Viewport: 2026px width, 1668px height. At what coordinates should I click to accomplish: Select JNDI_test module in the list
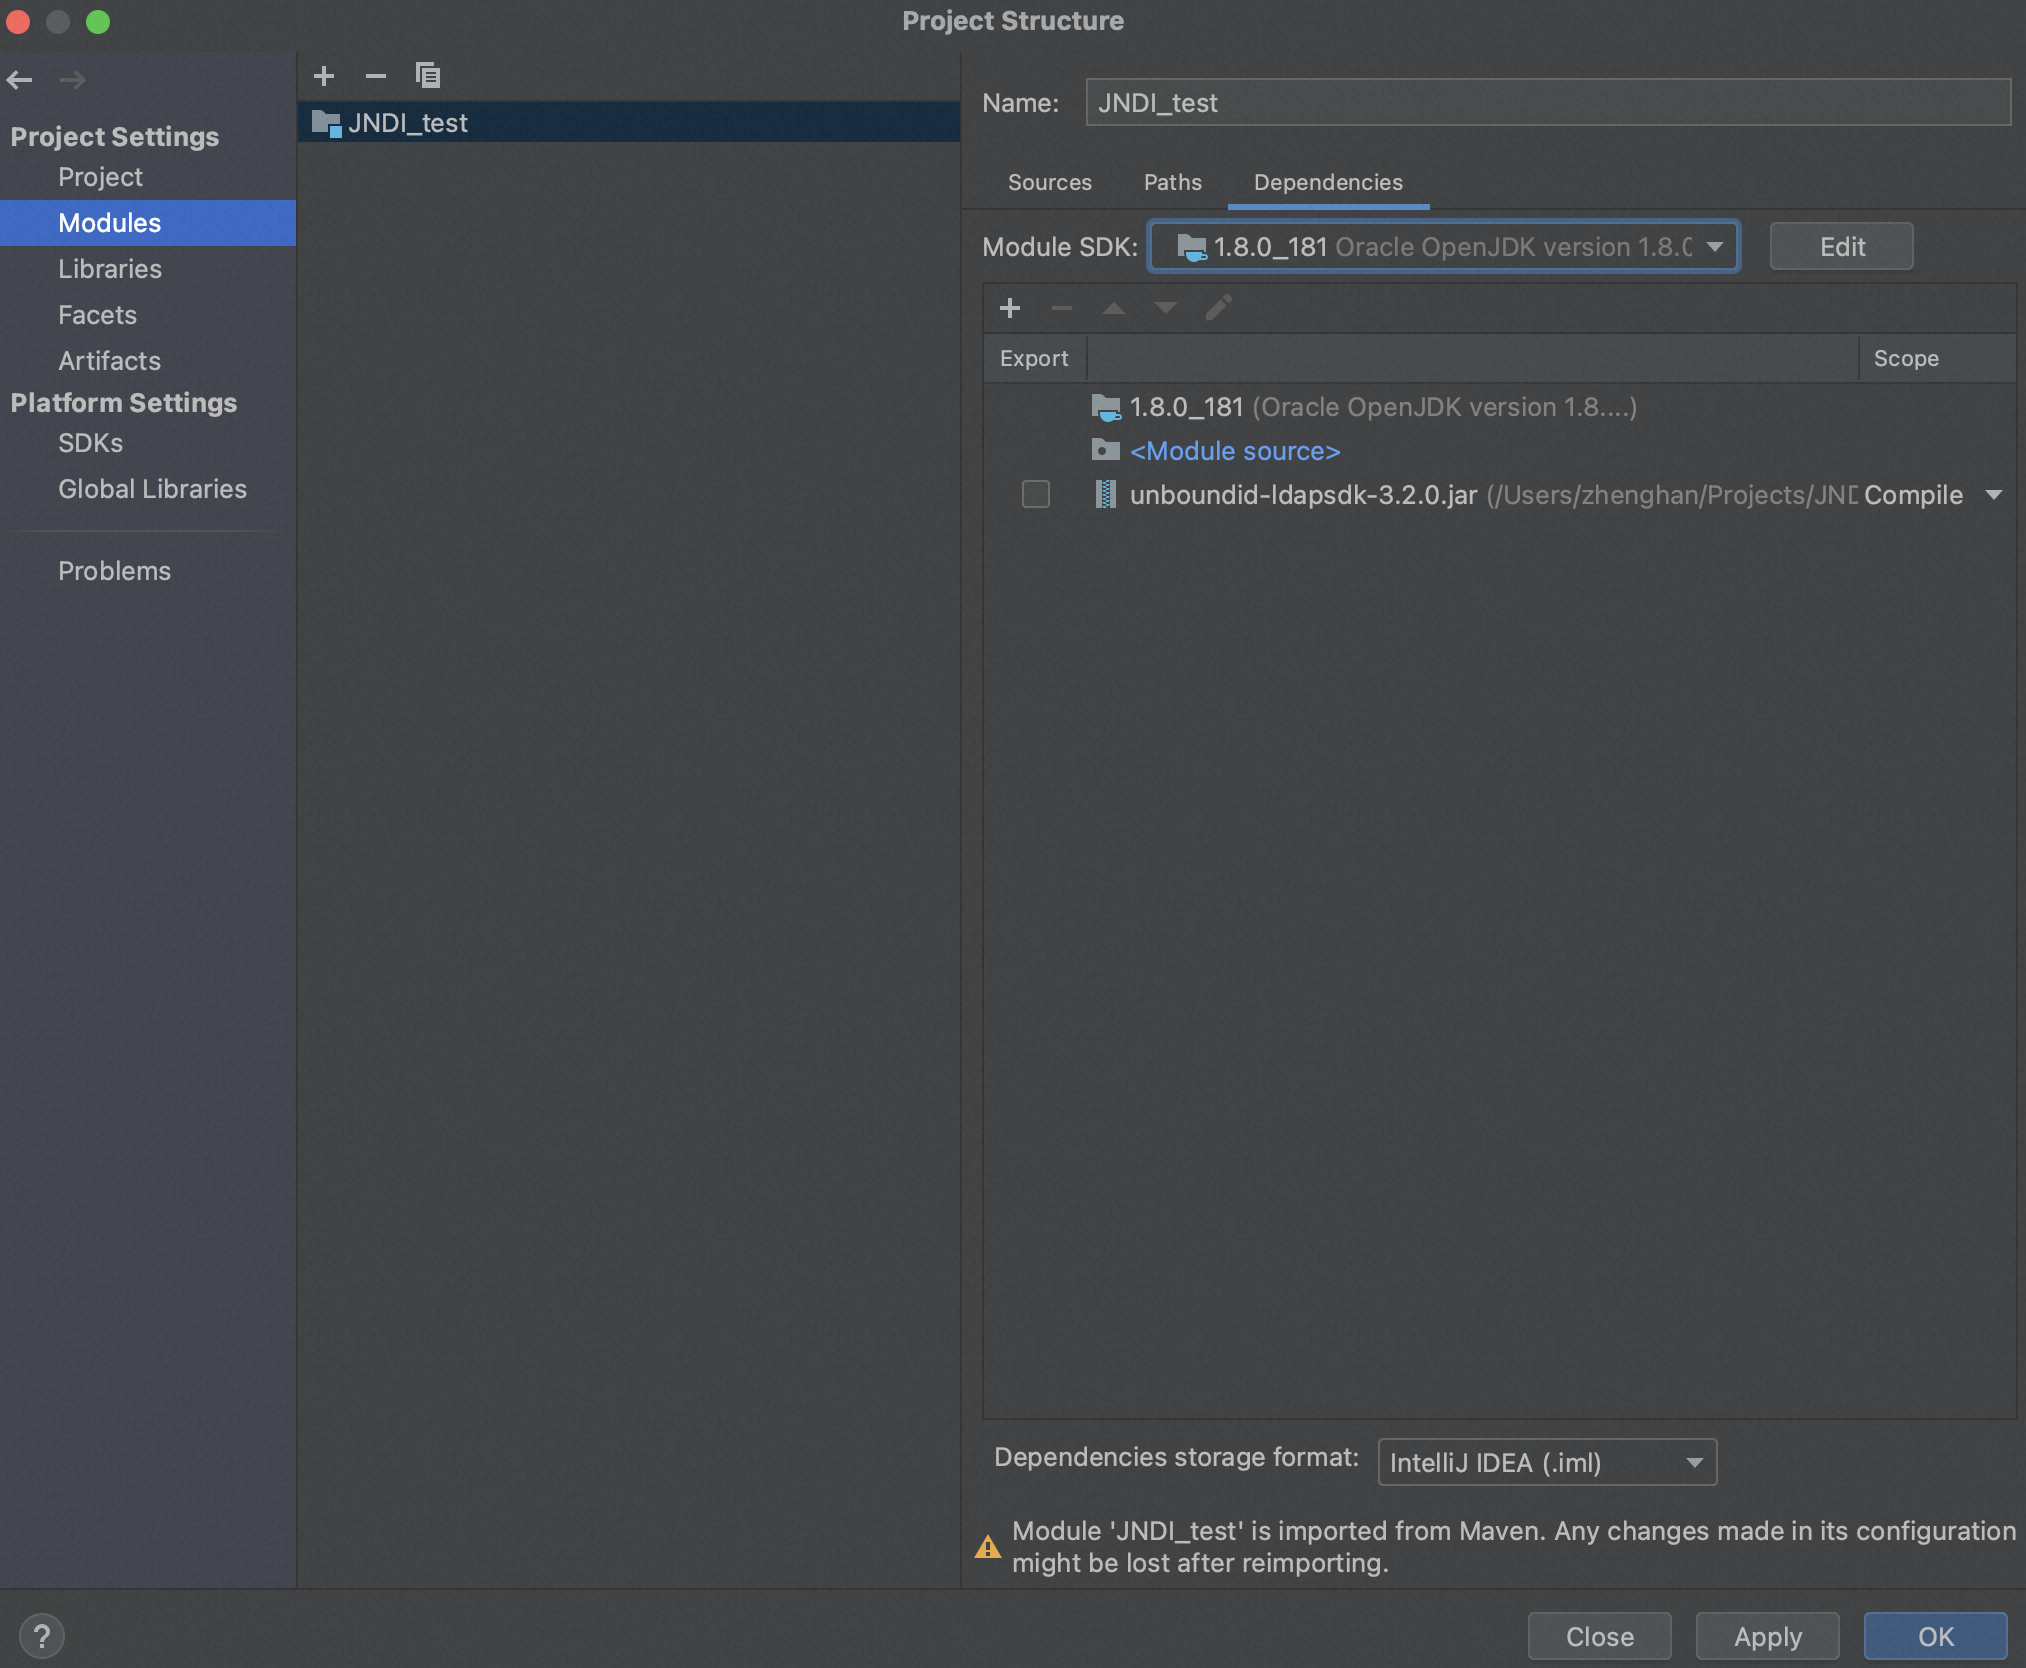click(x=629, y=122)
